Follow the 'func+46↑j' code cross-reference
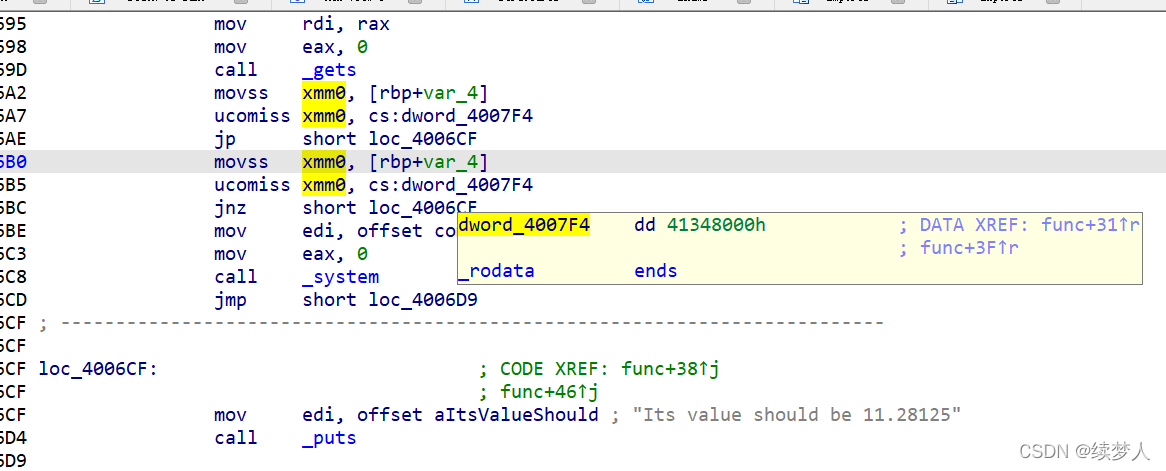This screenshot has height=471, width=1166. [550, 392]
